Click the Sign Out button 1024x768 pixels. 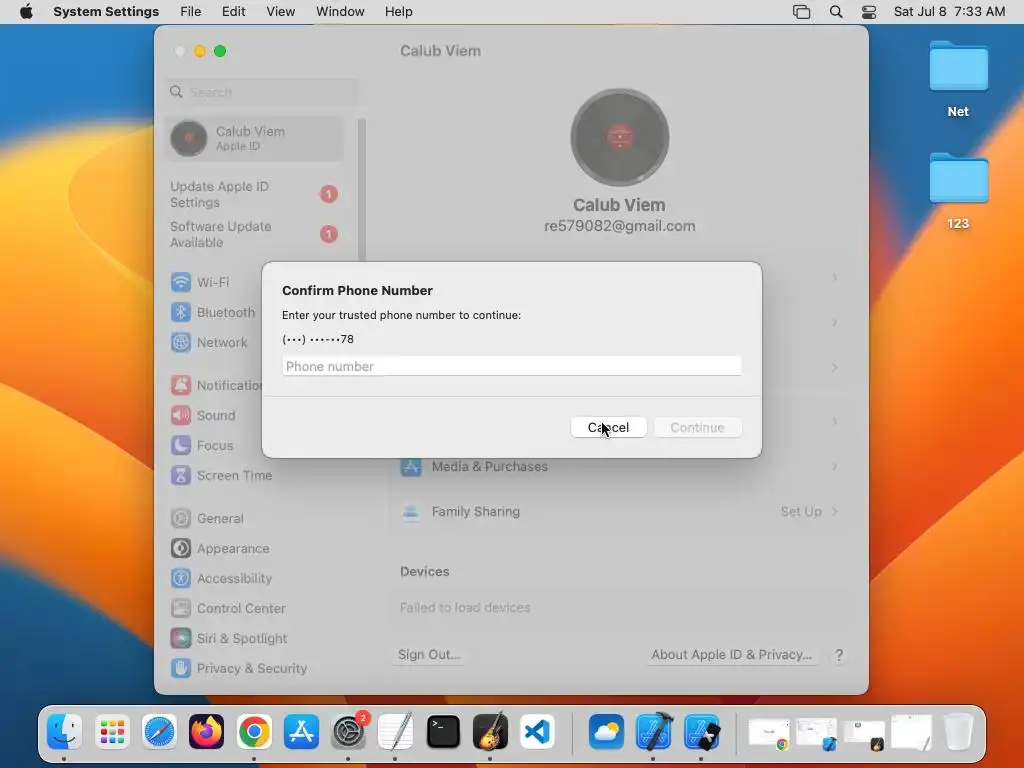tap(429, 654)
